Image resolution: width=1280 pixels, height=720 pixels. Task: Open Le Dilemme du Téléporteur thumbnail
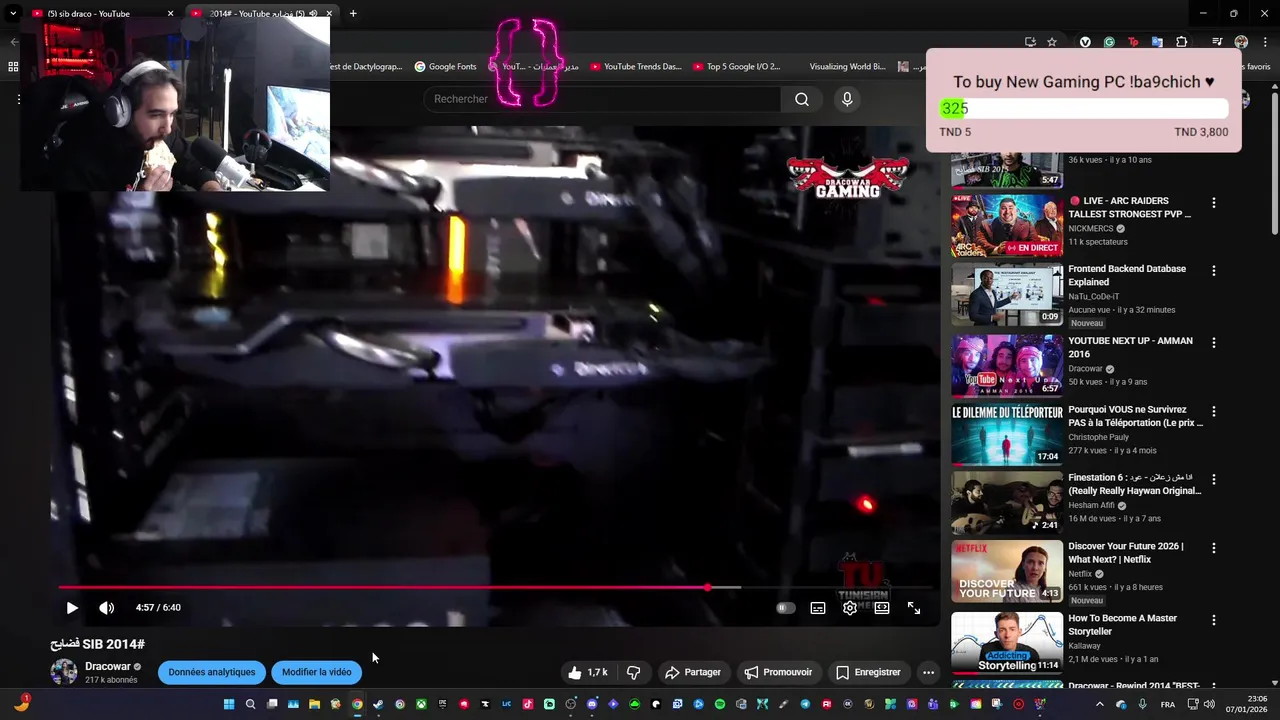(1007, 434)
